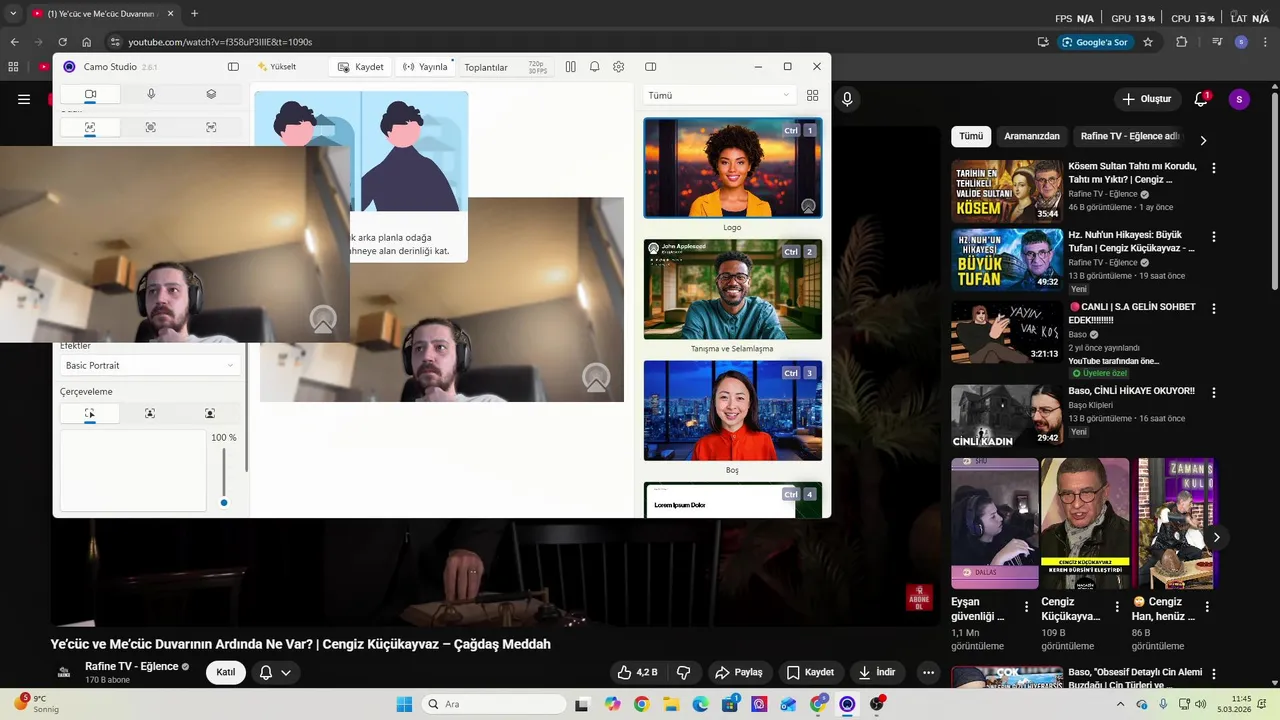This screenshot has width=1280, height=720.
Task: Open options for CİNLİ HİKAYE OKUYOR video
Action: 1214,393
